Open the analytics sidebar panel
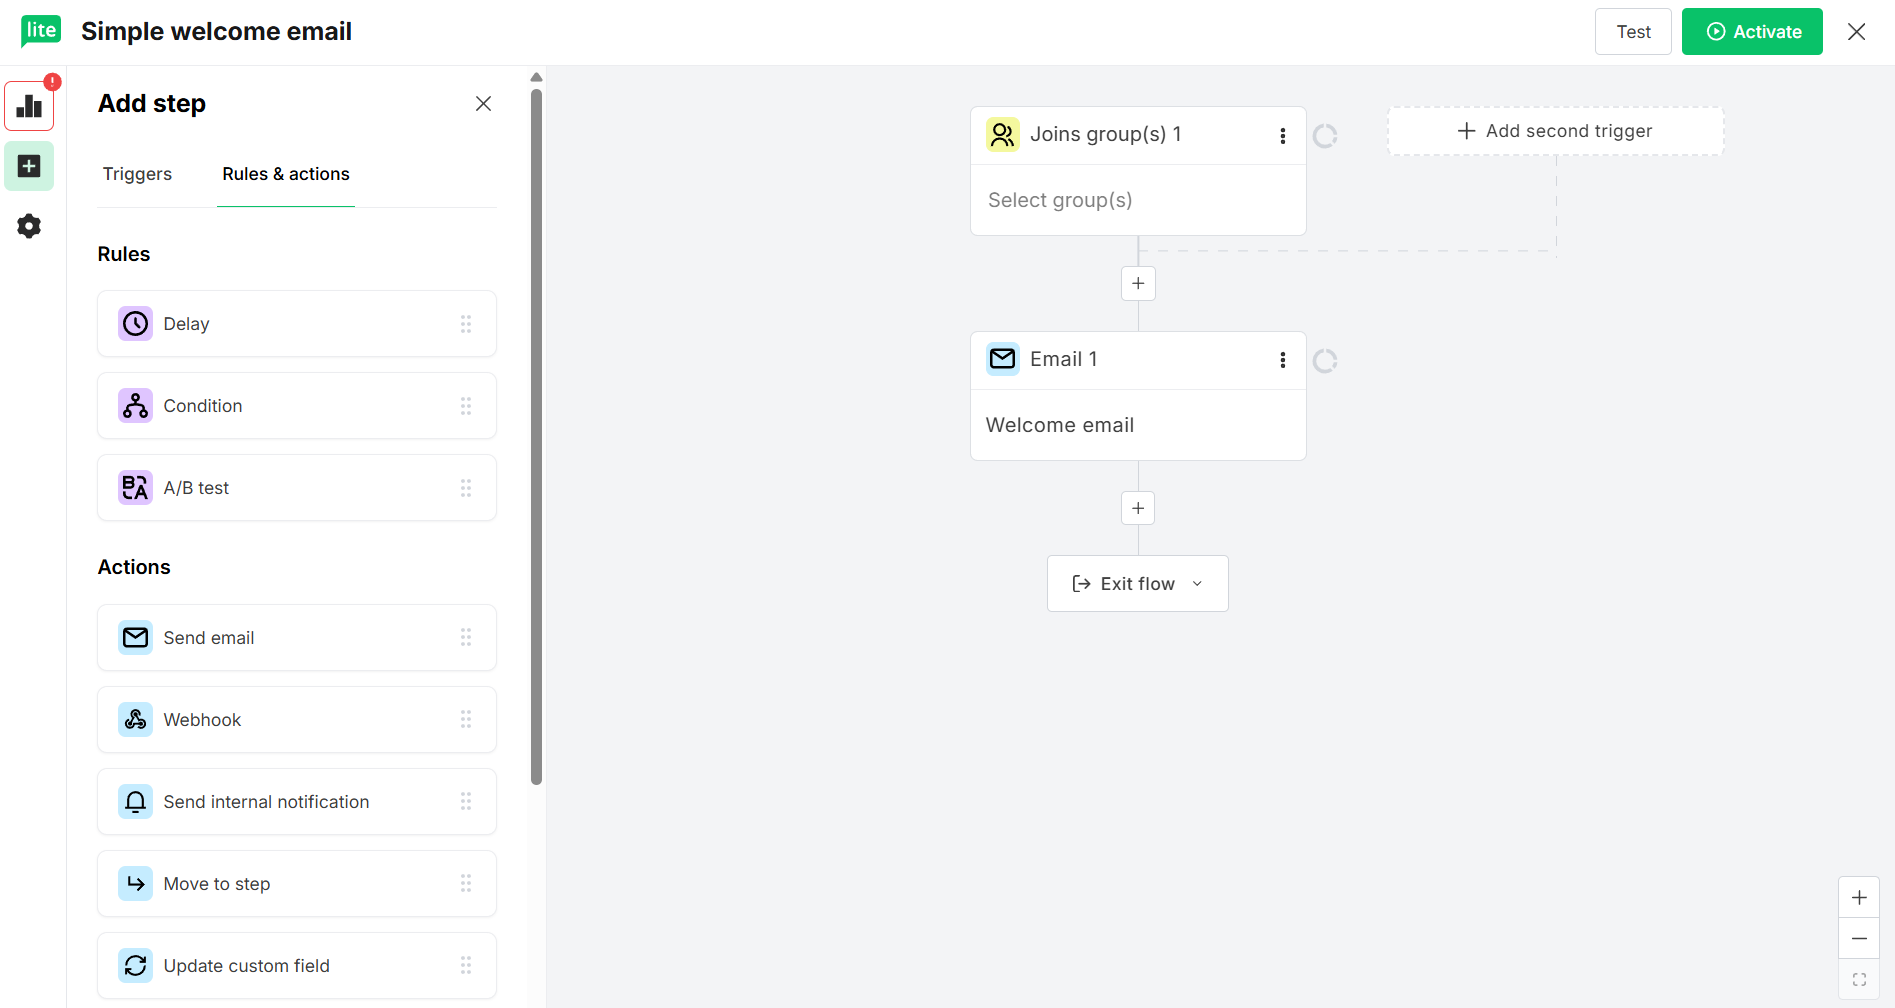Screen dimensions: 1895x1008 tap(29, 106)
